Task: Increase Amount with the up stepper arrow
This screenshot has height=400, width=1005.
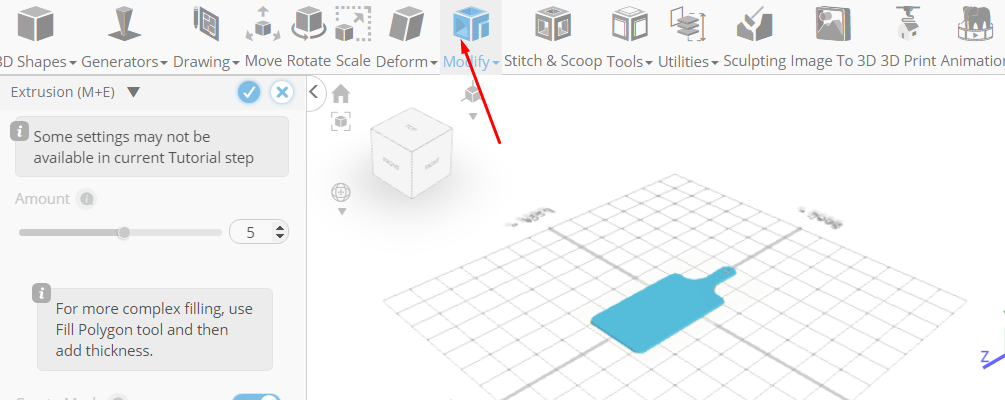Action: 279,228
